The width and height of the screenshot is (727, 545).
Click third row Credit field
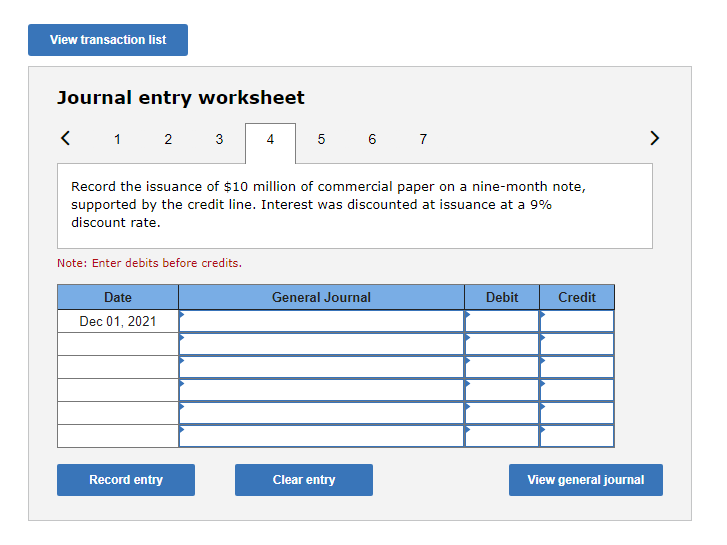click(x=577, y=367)
